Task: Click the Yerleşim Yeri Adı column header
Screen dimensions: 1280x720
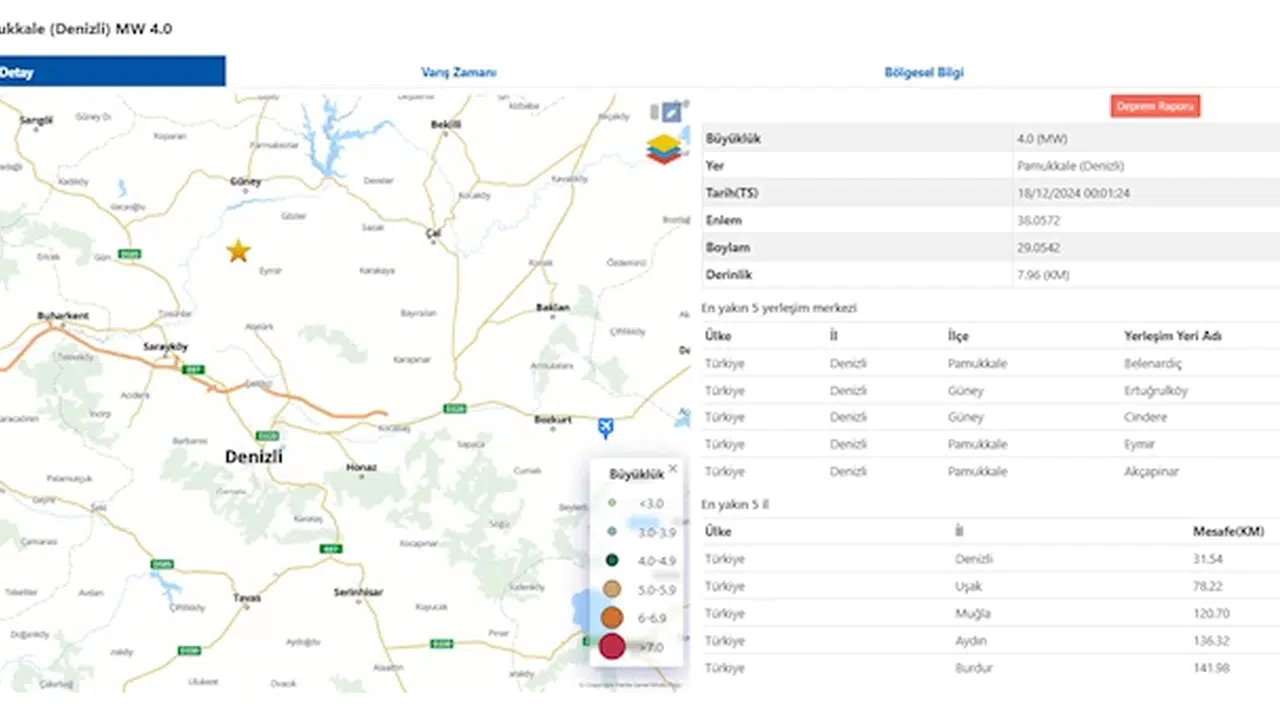Action: click(x=1172, y=336)
